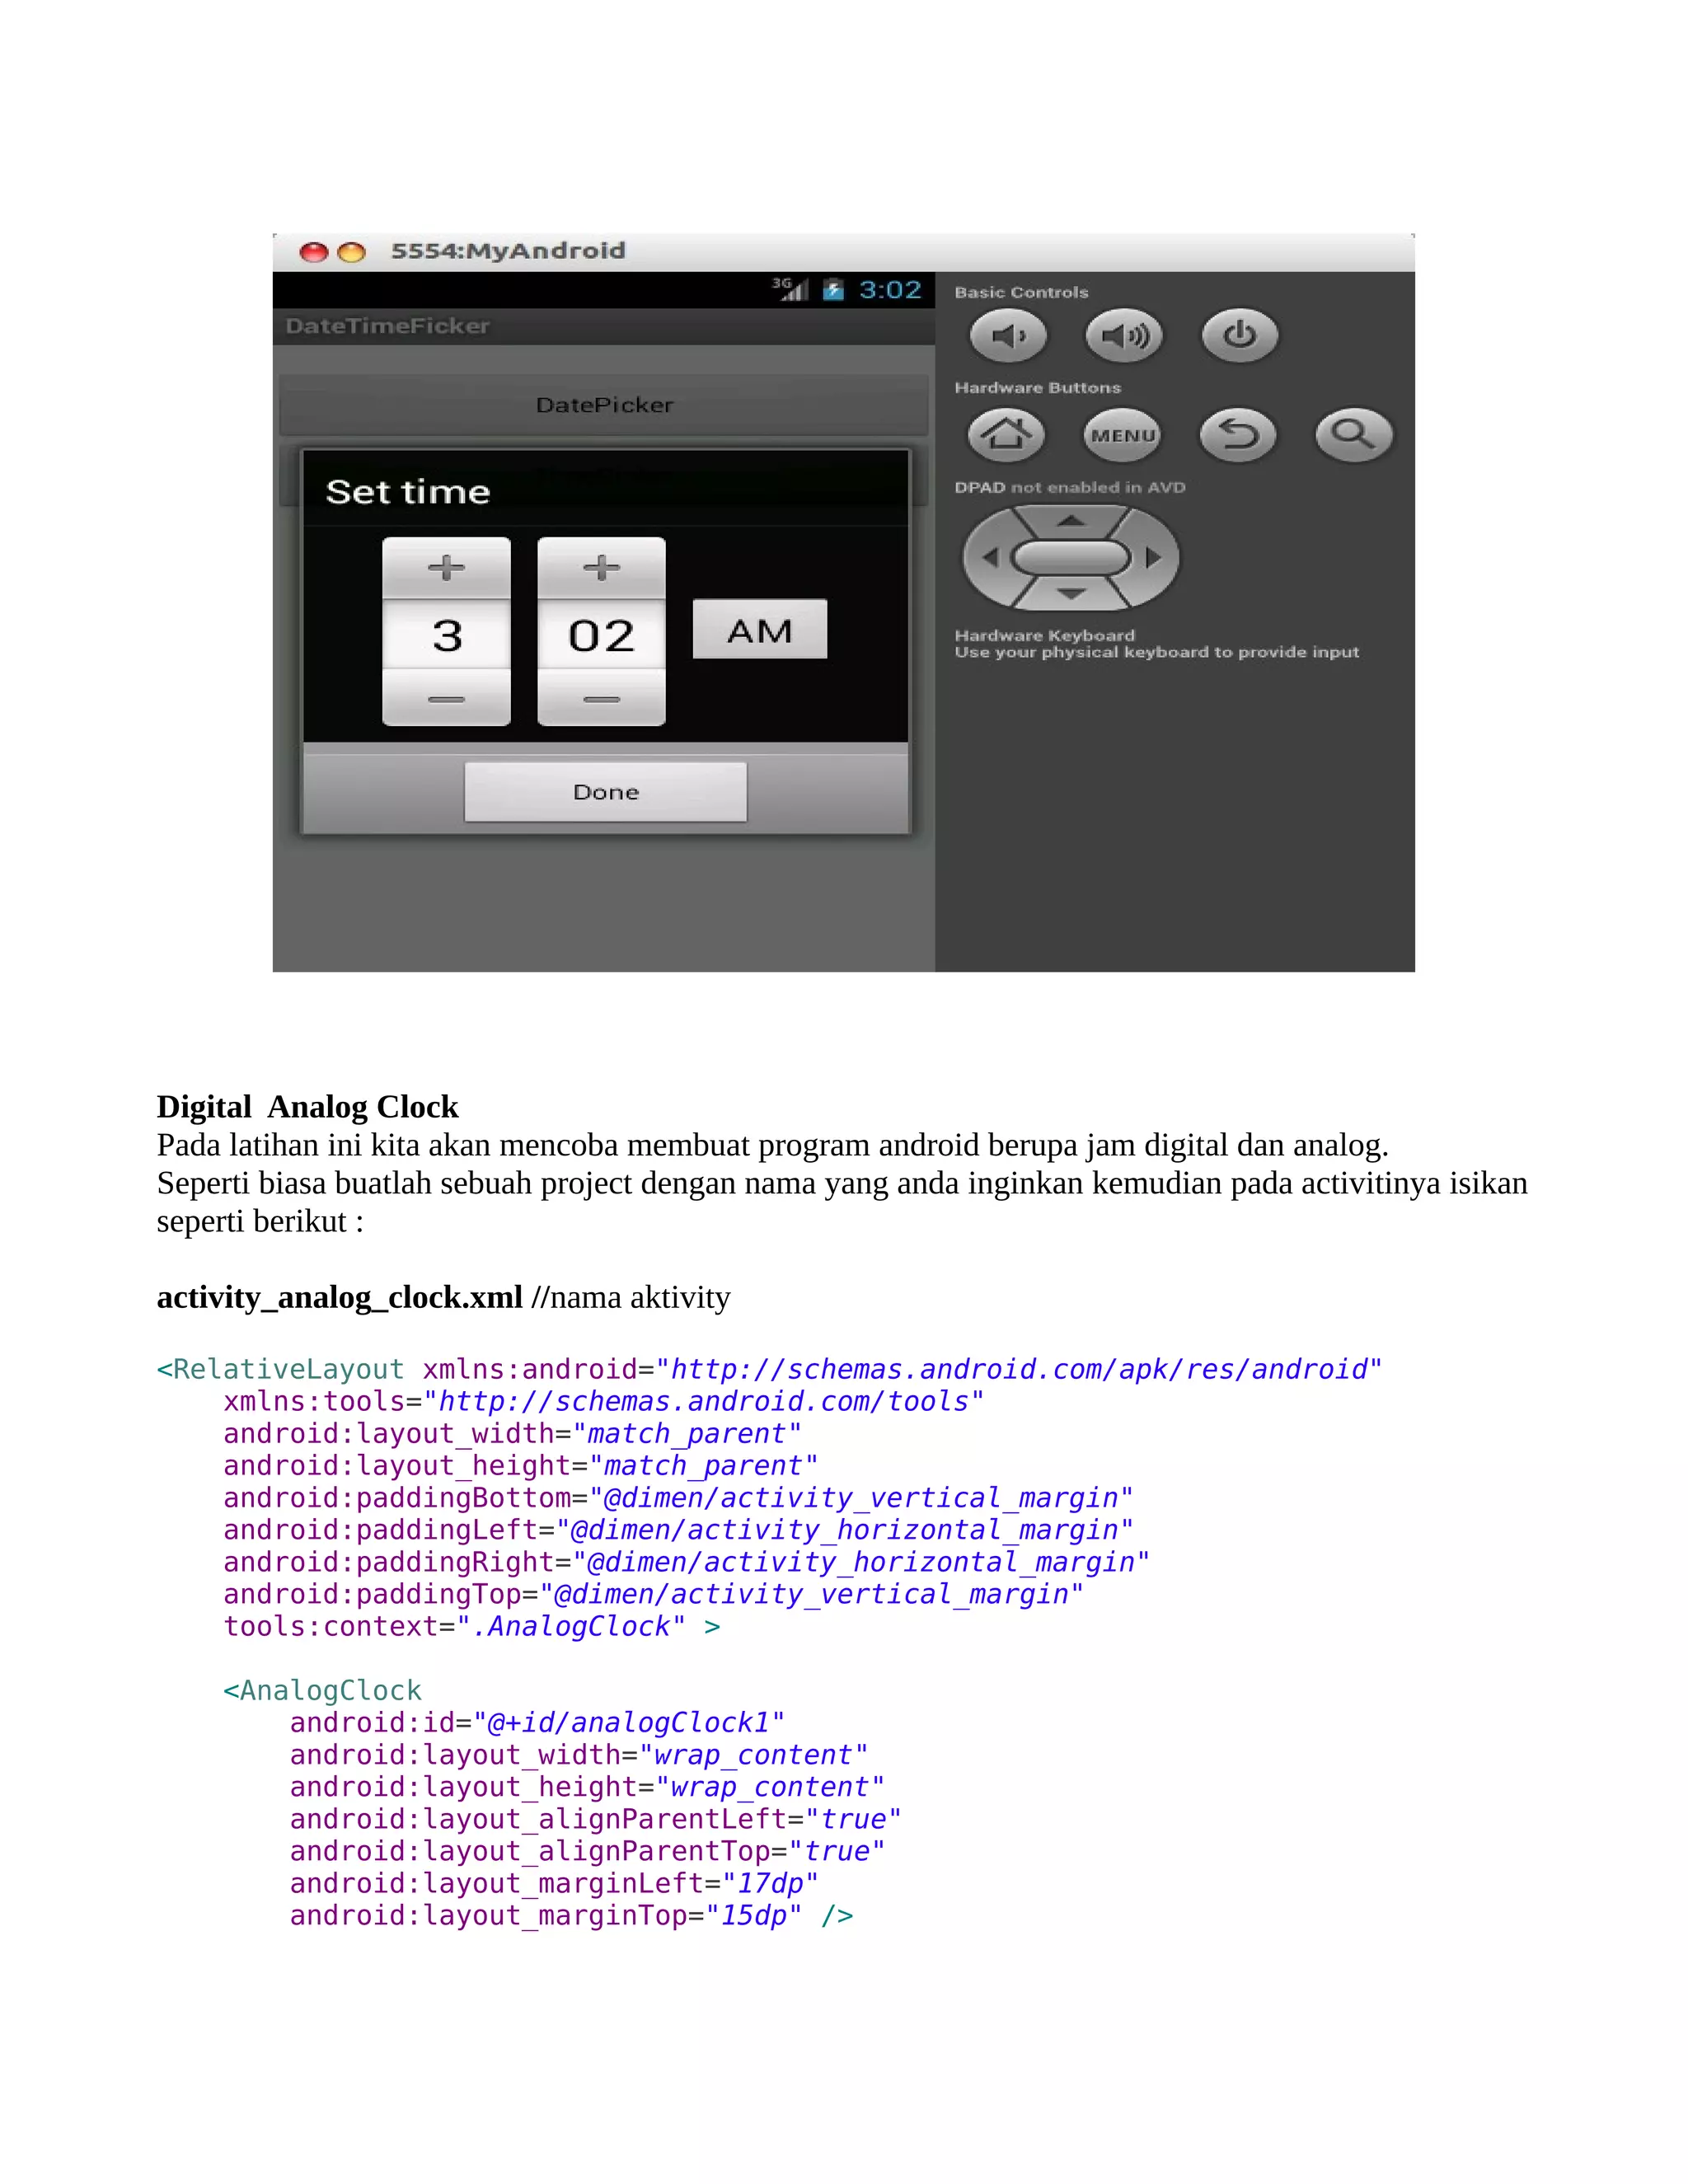Screen dimensions: 1688x2184
Task: Decrease the hour with the minus button
Action: point(446,699)
